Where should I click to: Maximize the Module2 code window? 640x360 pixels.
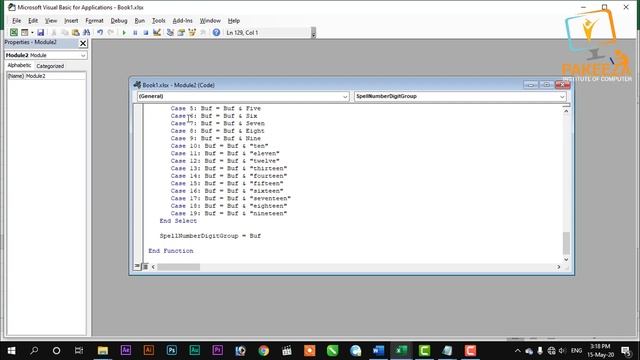[x=546, y=84]
